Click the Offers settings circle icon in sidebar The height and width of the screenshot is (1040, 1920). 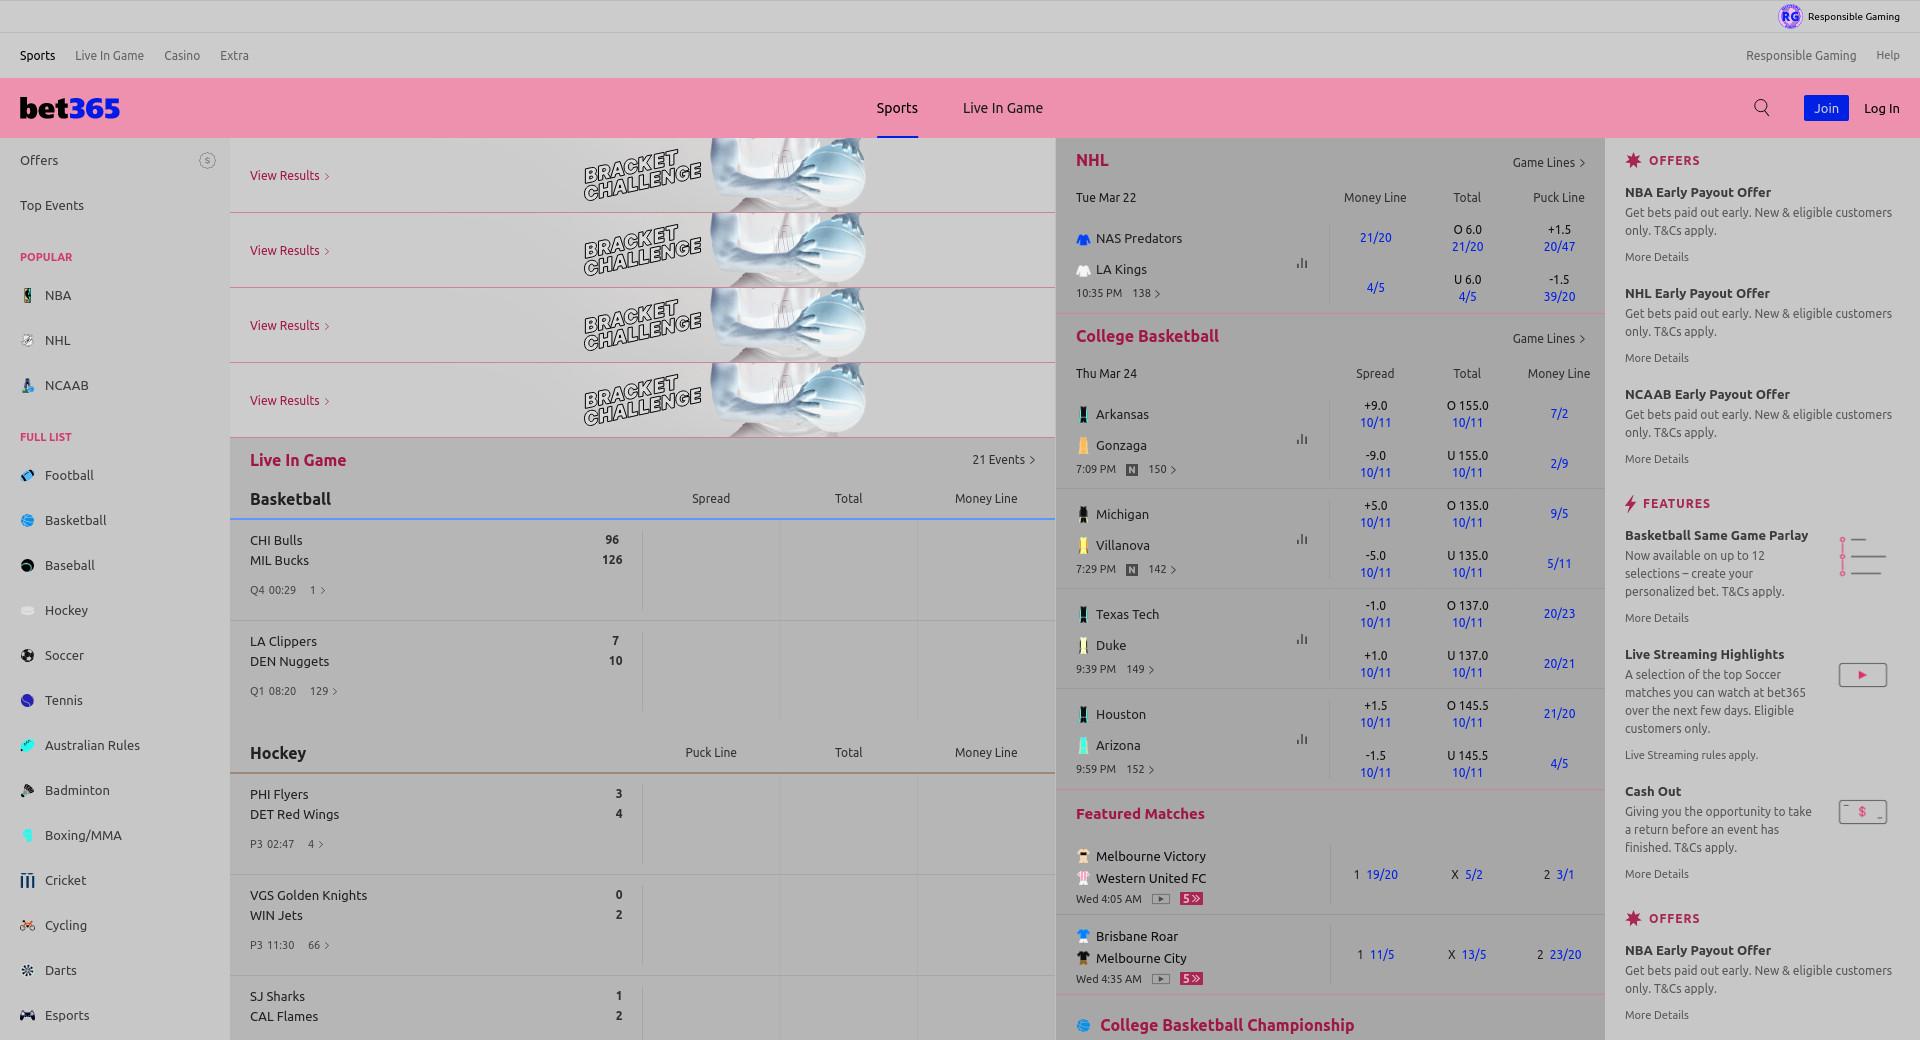[207, 160]
